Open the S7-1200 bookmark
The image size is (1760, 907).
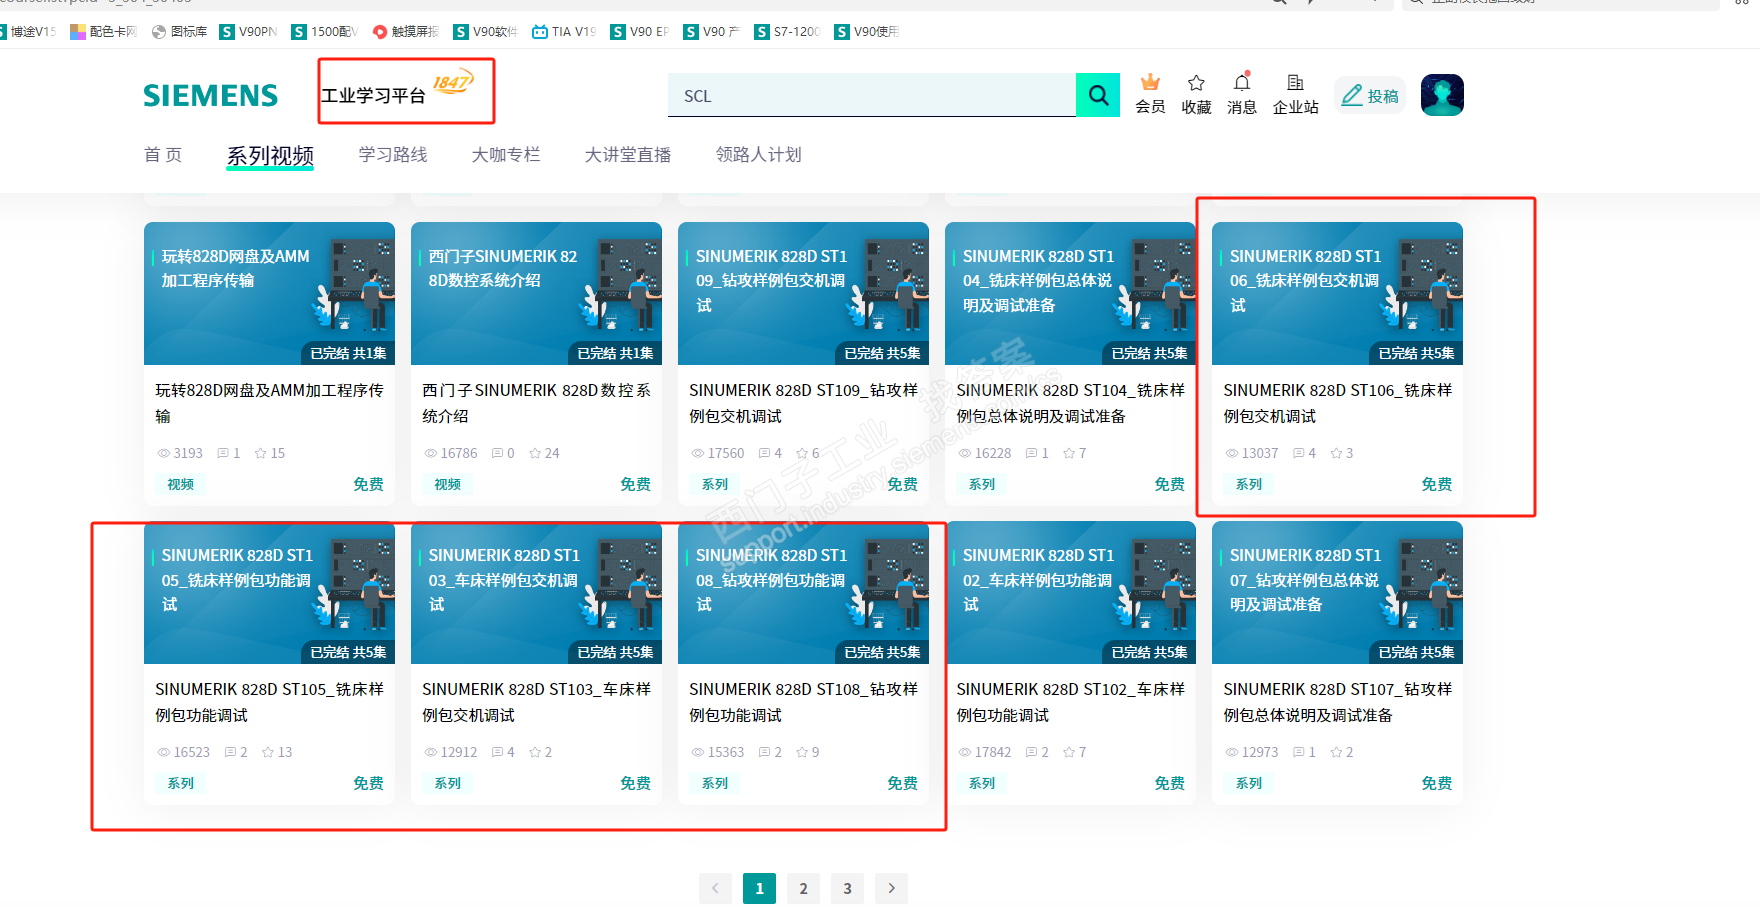(787, 31)
